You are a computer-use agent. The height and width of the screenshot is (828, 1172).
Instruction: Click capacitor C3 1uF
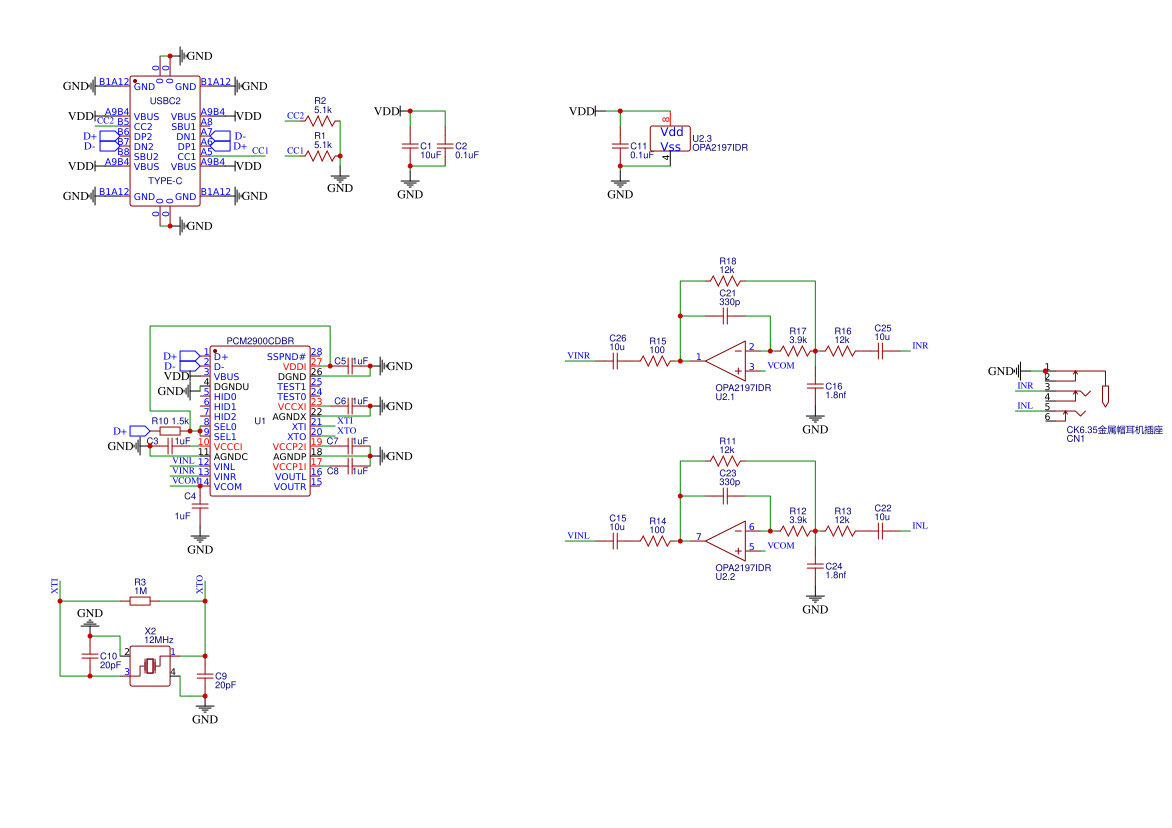(170, 446)
